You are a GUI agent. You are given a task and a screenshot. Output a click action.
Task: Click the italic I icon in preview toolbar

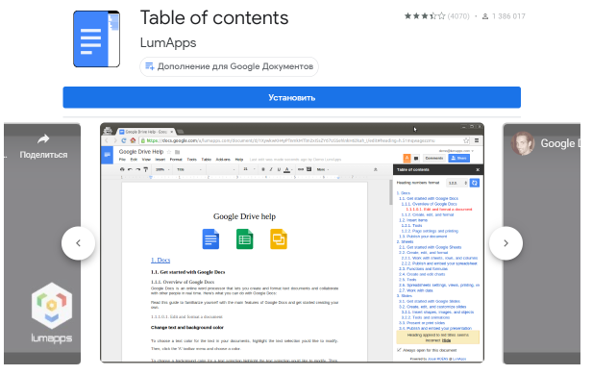[271, 170]
